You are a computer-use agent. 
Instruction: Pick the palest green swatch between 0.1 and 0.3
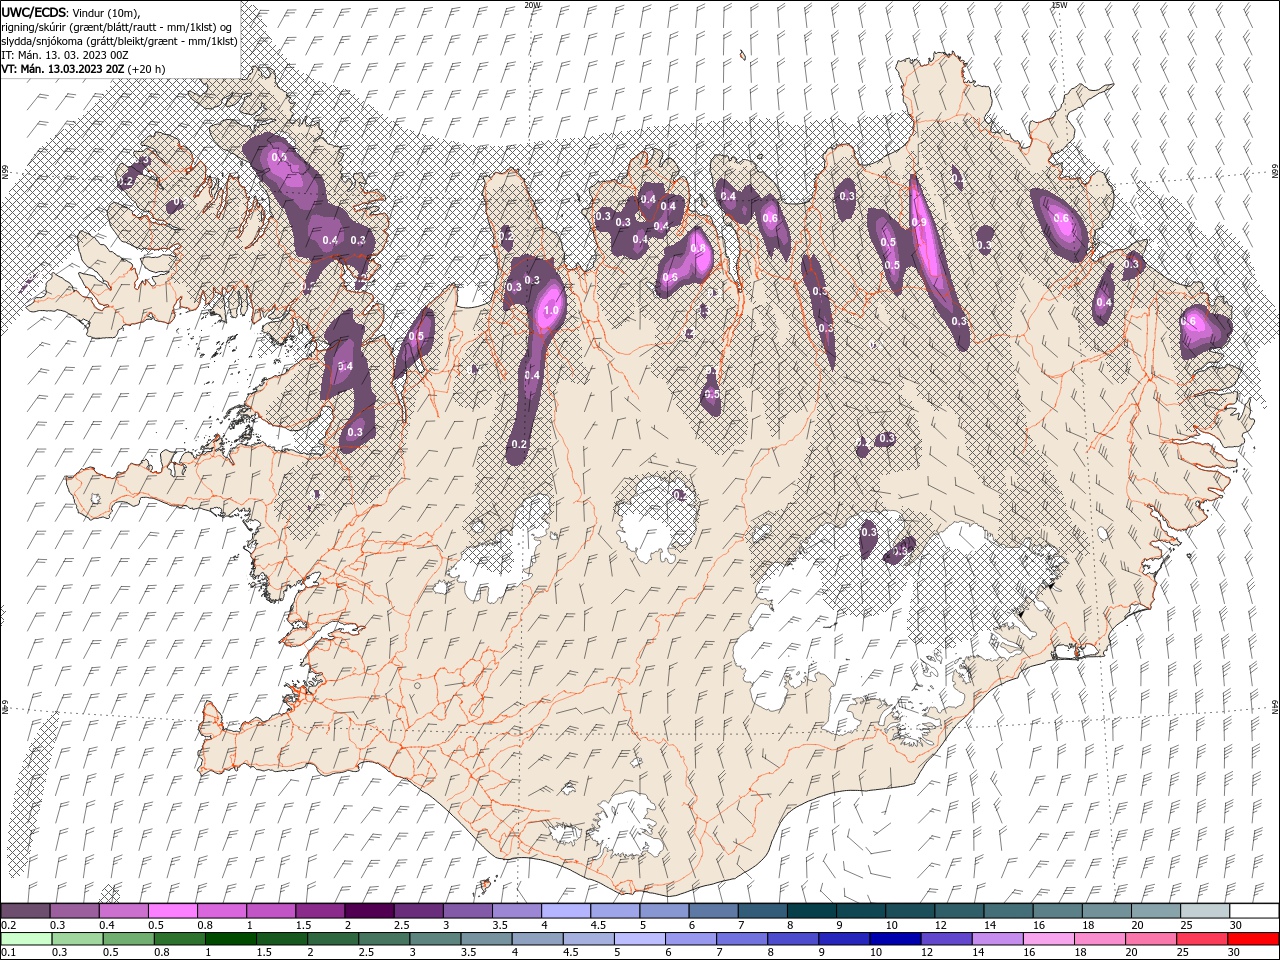(25, 939)
